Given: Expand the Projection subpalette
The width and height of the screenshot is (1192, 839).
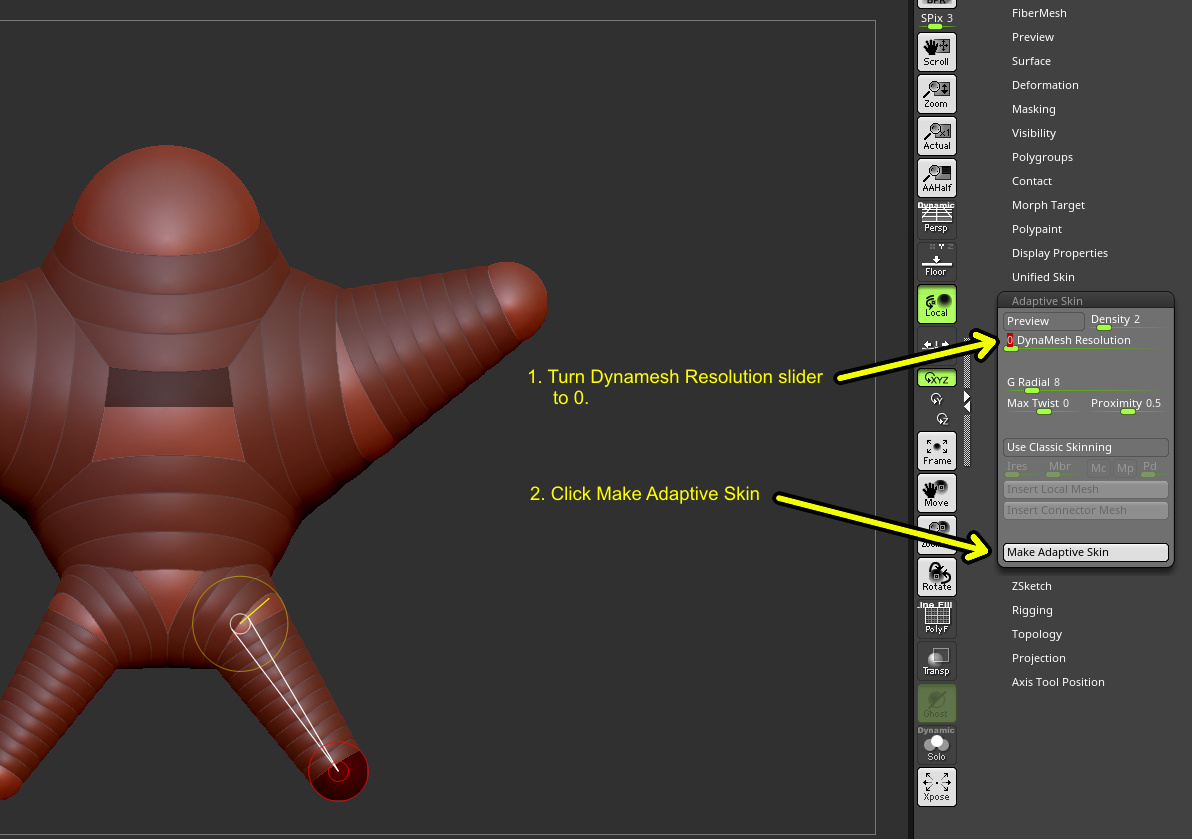Looking at the screenshot, I should pyautogui.click(x=1038, y=658).
